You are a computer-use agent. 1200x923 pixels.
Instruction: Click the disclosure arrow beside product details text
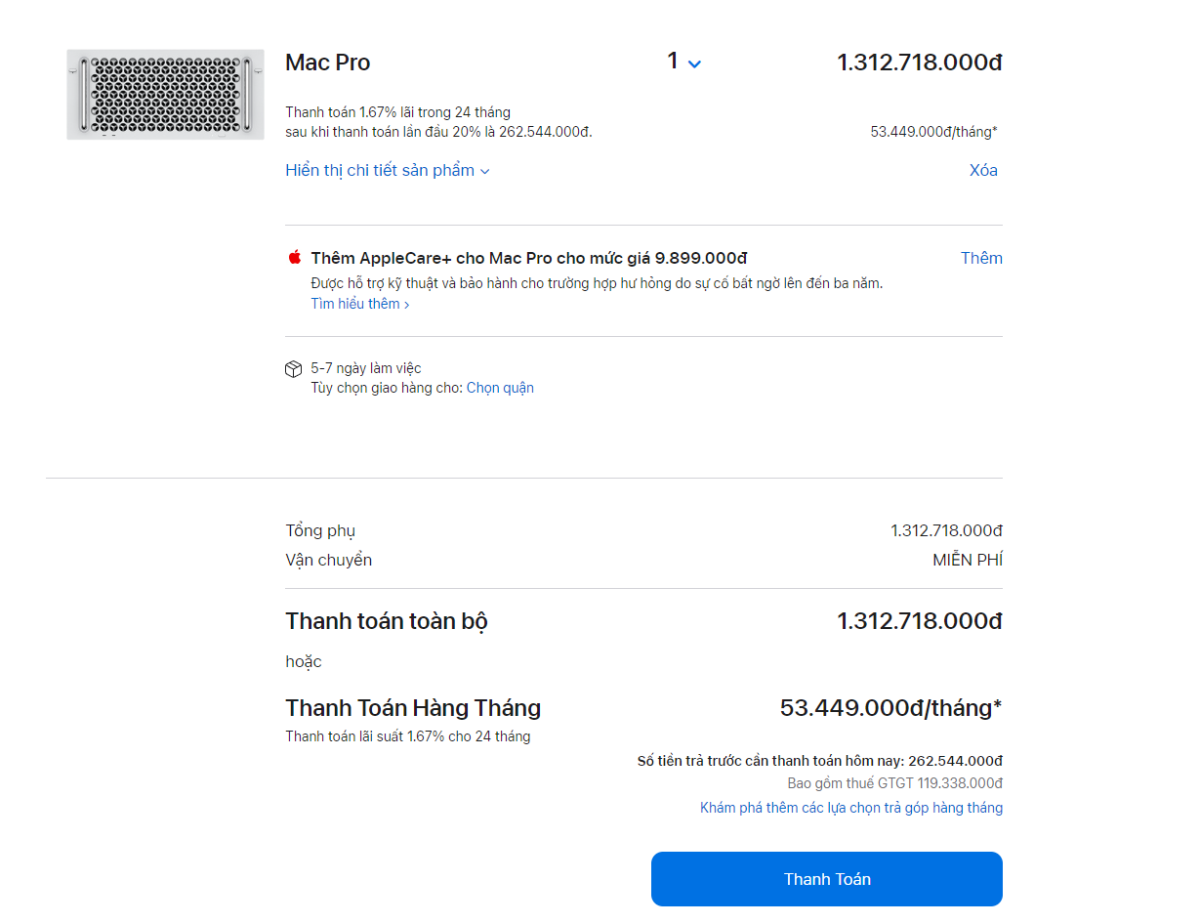[485, 171]
